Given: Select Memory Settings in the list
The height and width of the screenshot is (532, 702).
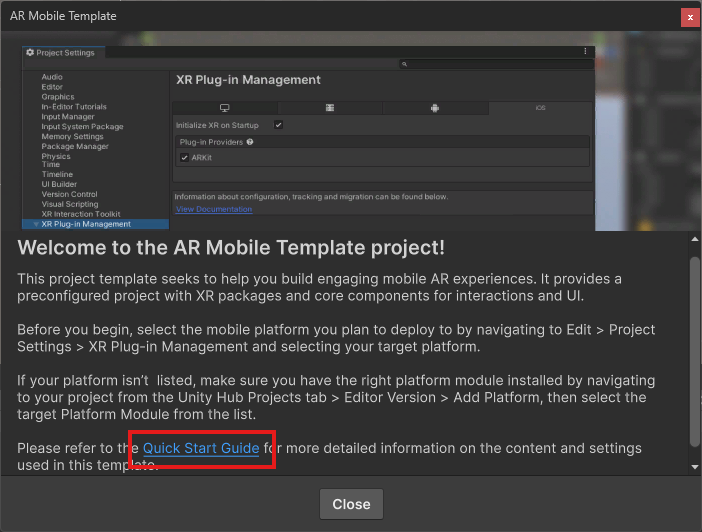Looking at the screenshot, I should tap(72, 137).
